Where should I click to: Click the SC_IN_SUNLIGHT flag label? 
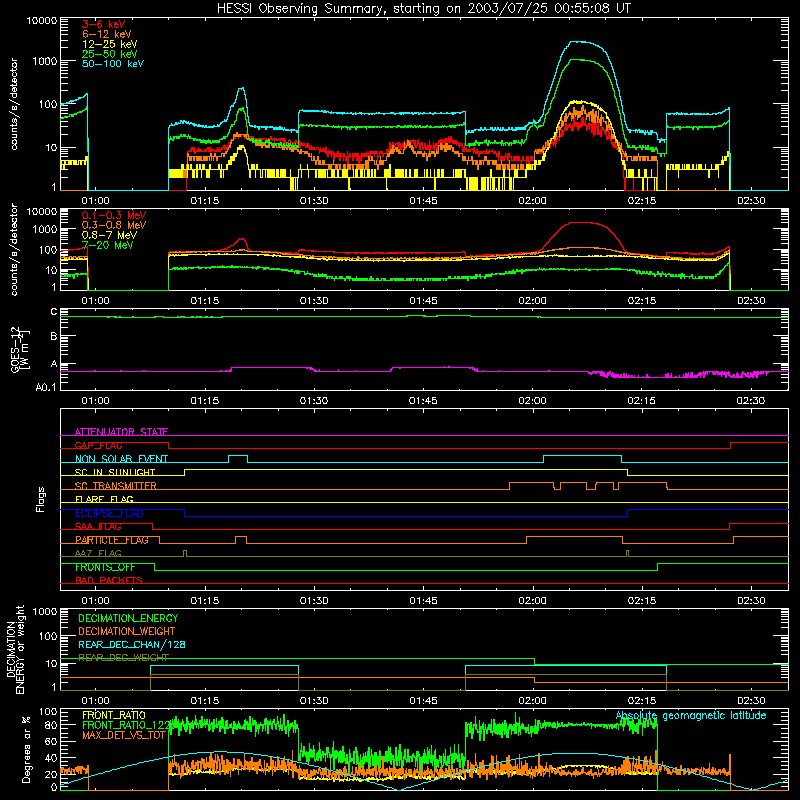point(115,472)
